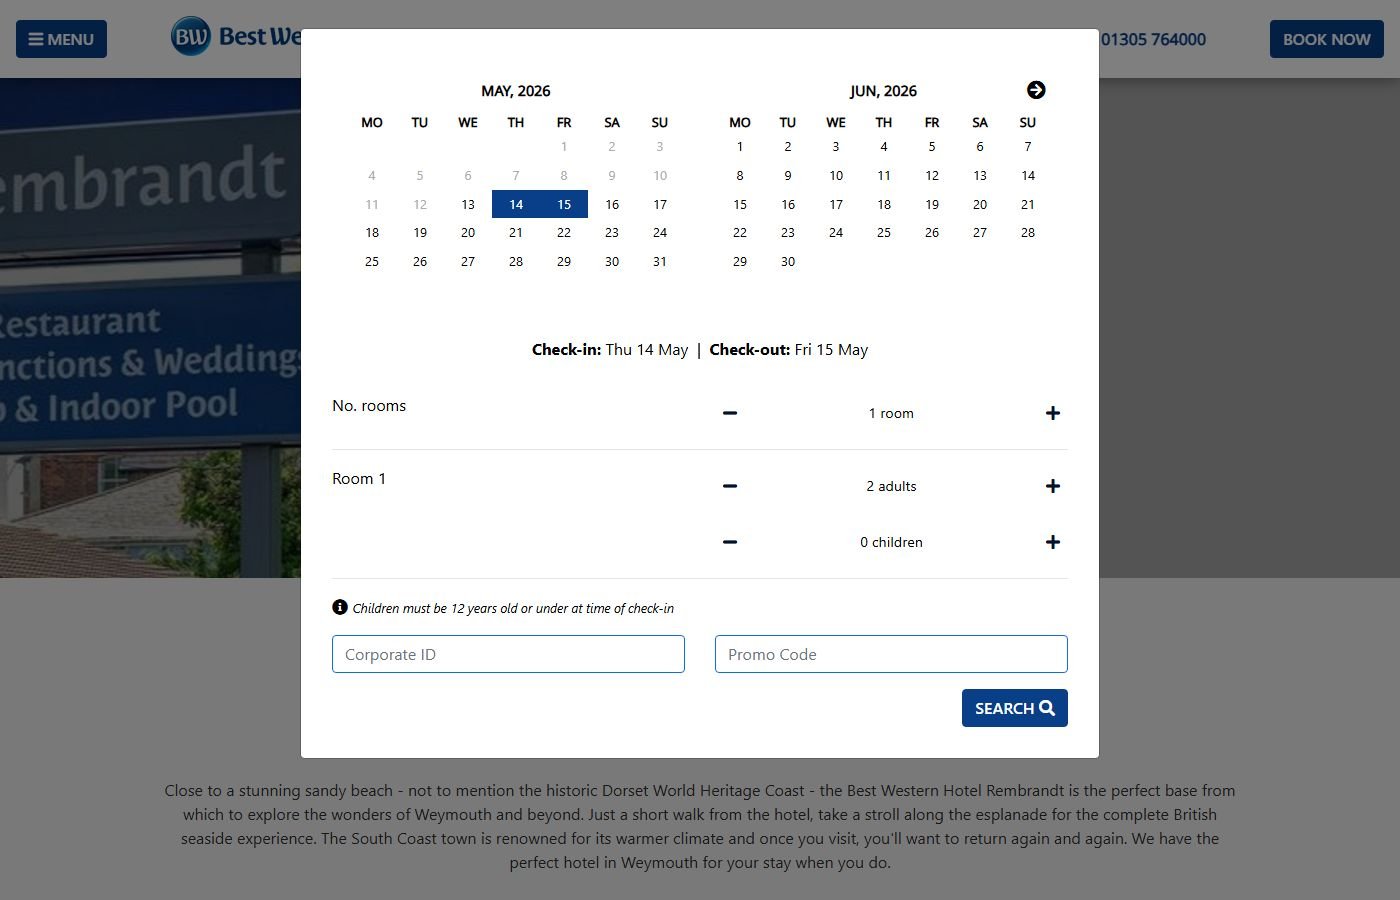This screenshot has width=1400, height=900.
Task: Click the 'Room 1' label
Action: [359, 479]
